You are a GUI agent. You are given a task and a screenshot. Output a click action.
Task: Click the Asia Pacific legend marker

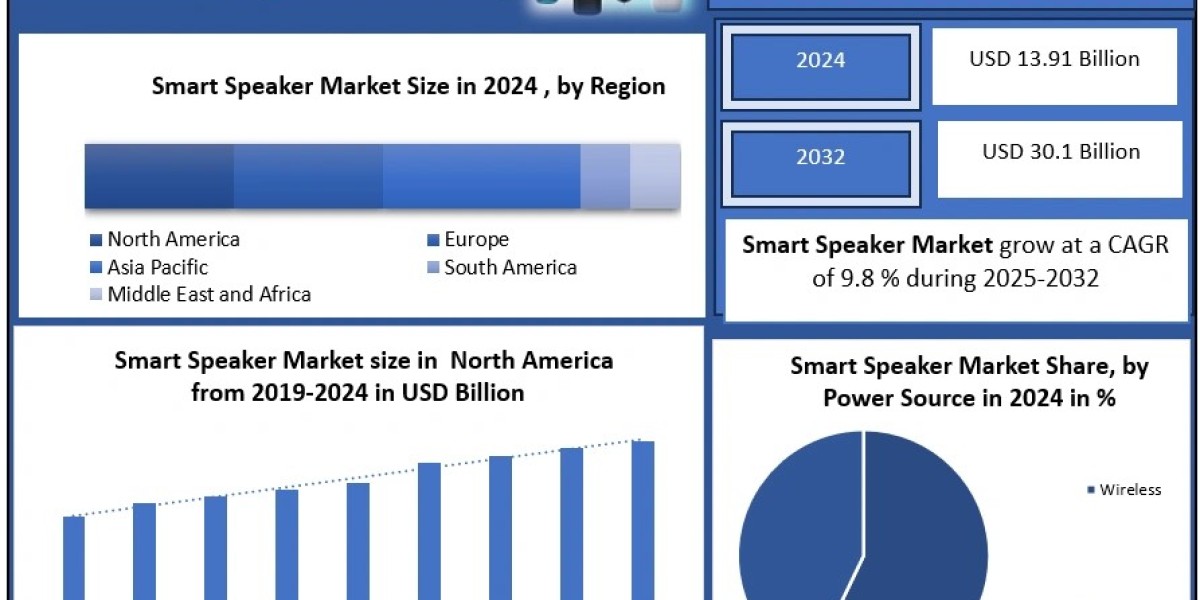coord(96,268)
